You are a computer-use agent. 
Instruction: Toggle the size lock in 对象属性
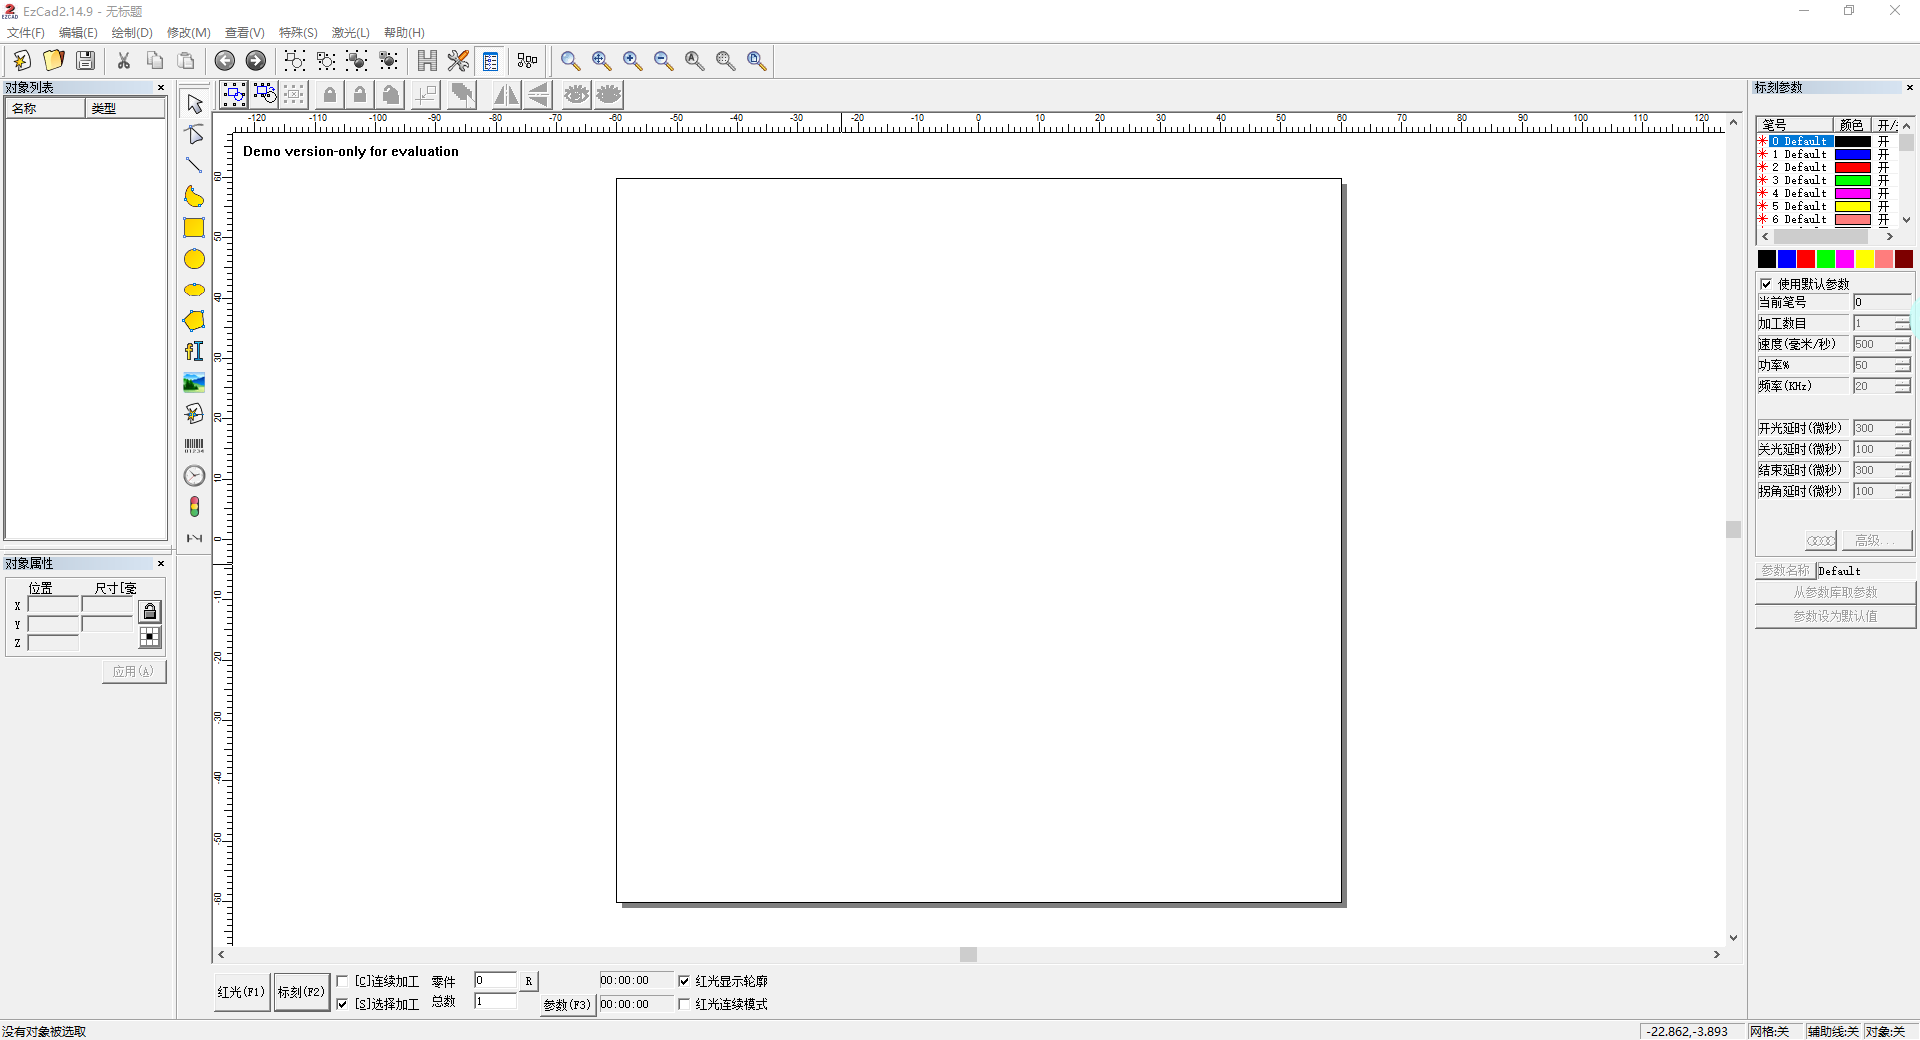pos(150,612)
